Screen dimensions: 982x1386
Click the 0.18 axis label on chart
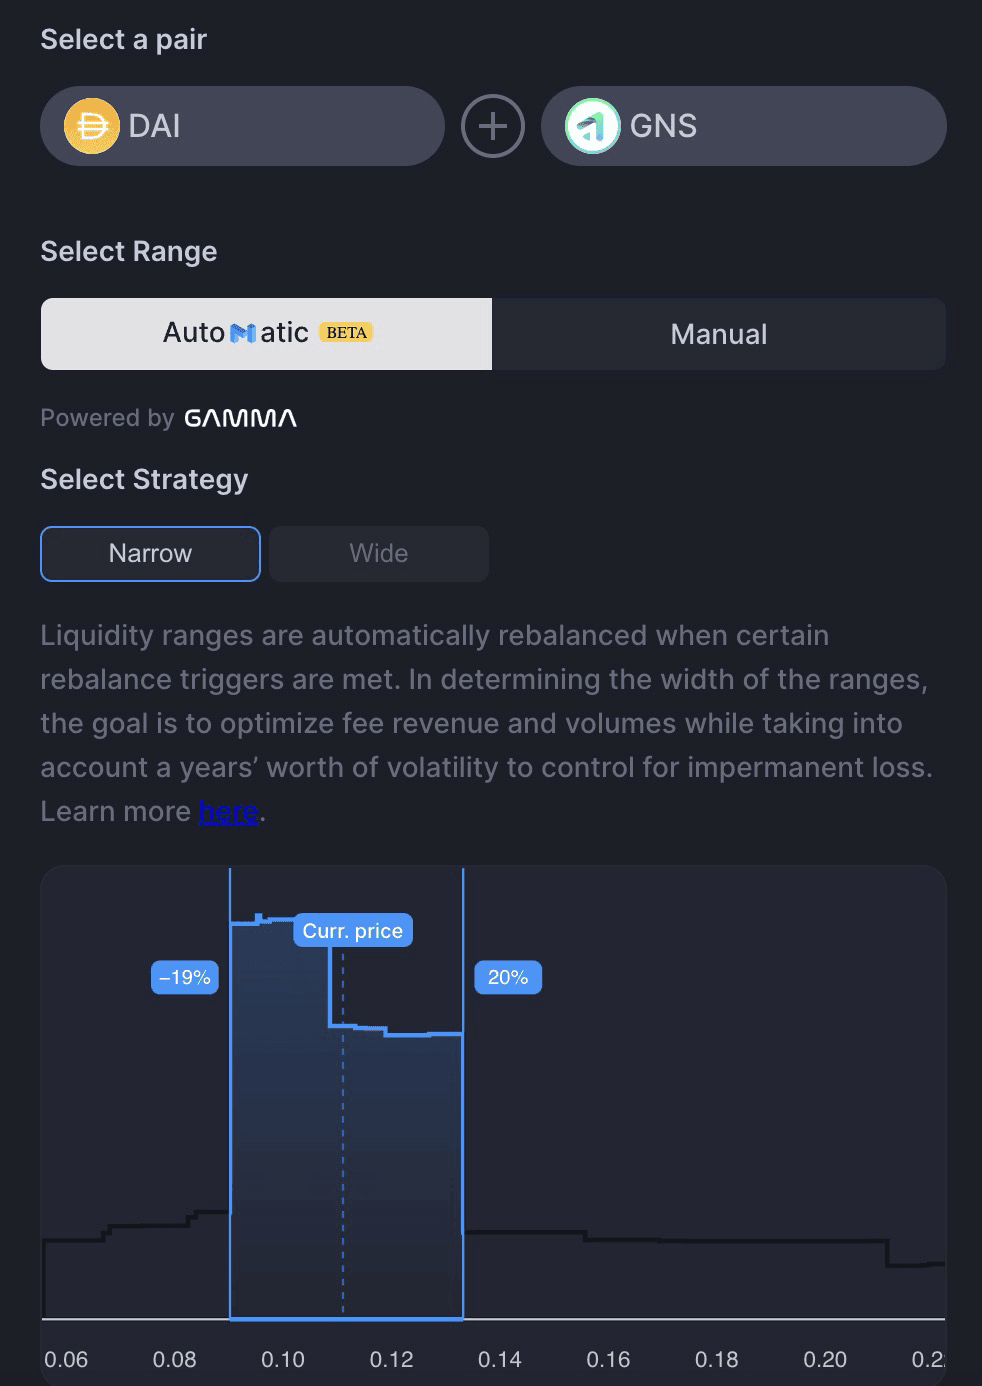pyautogui.click(x=717, y=1360)
